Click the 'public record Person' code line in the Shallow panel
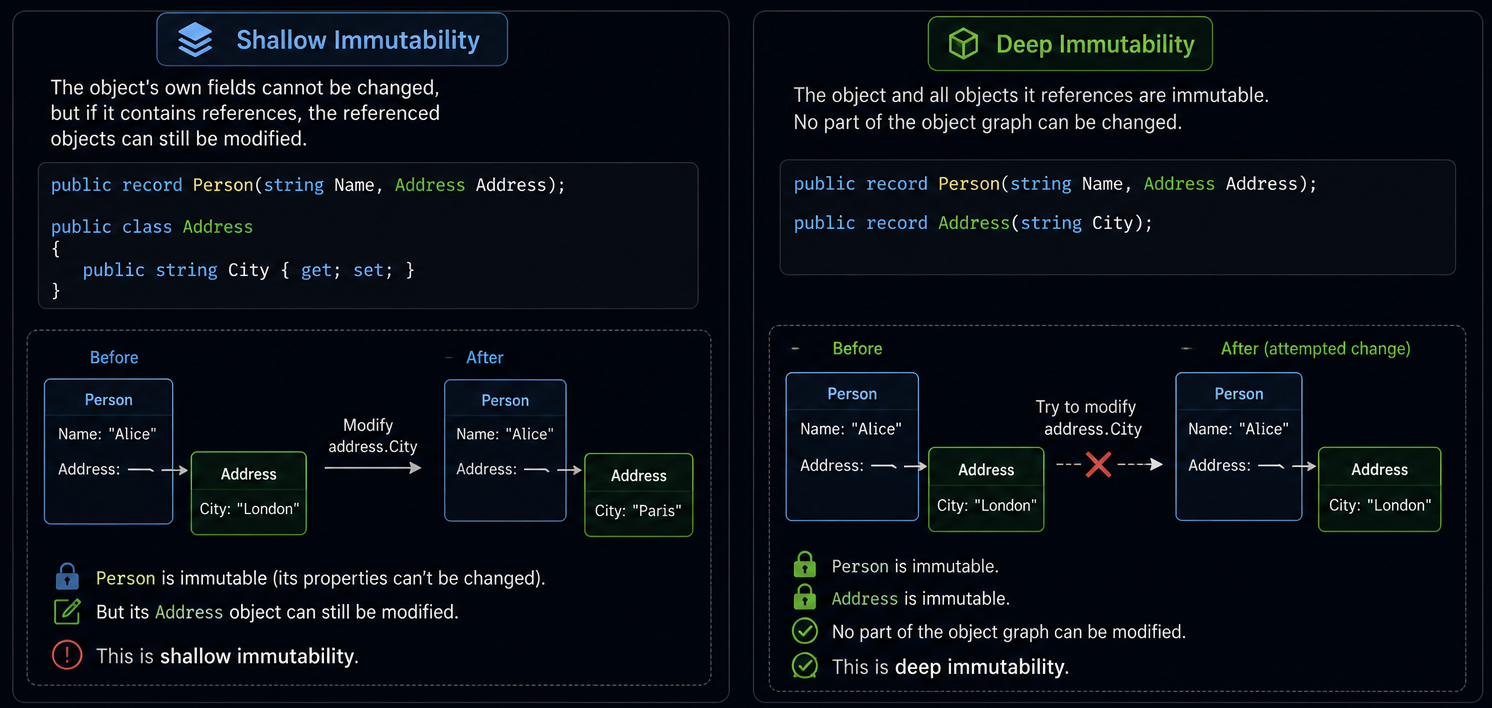This screenshot has width=1492, height=708. 308,185
